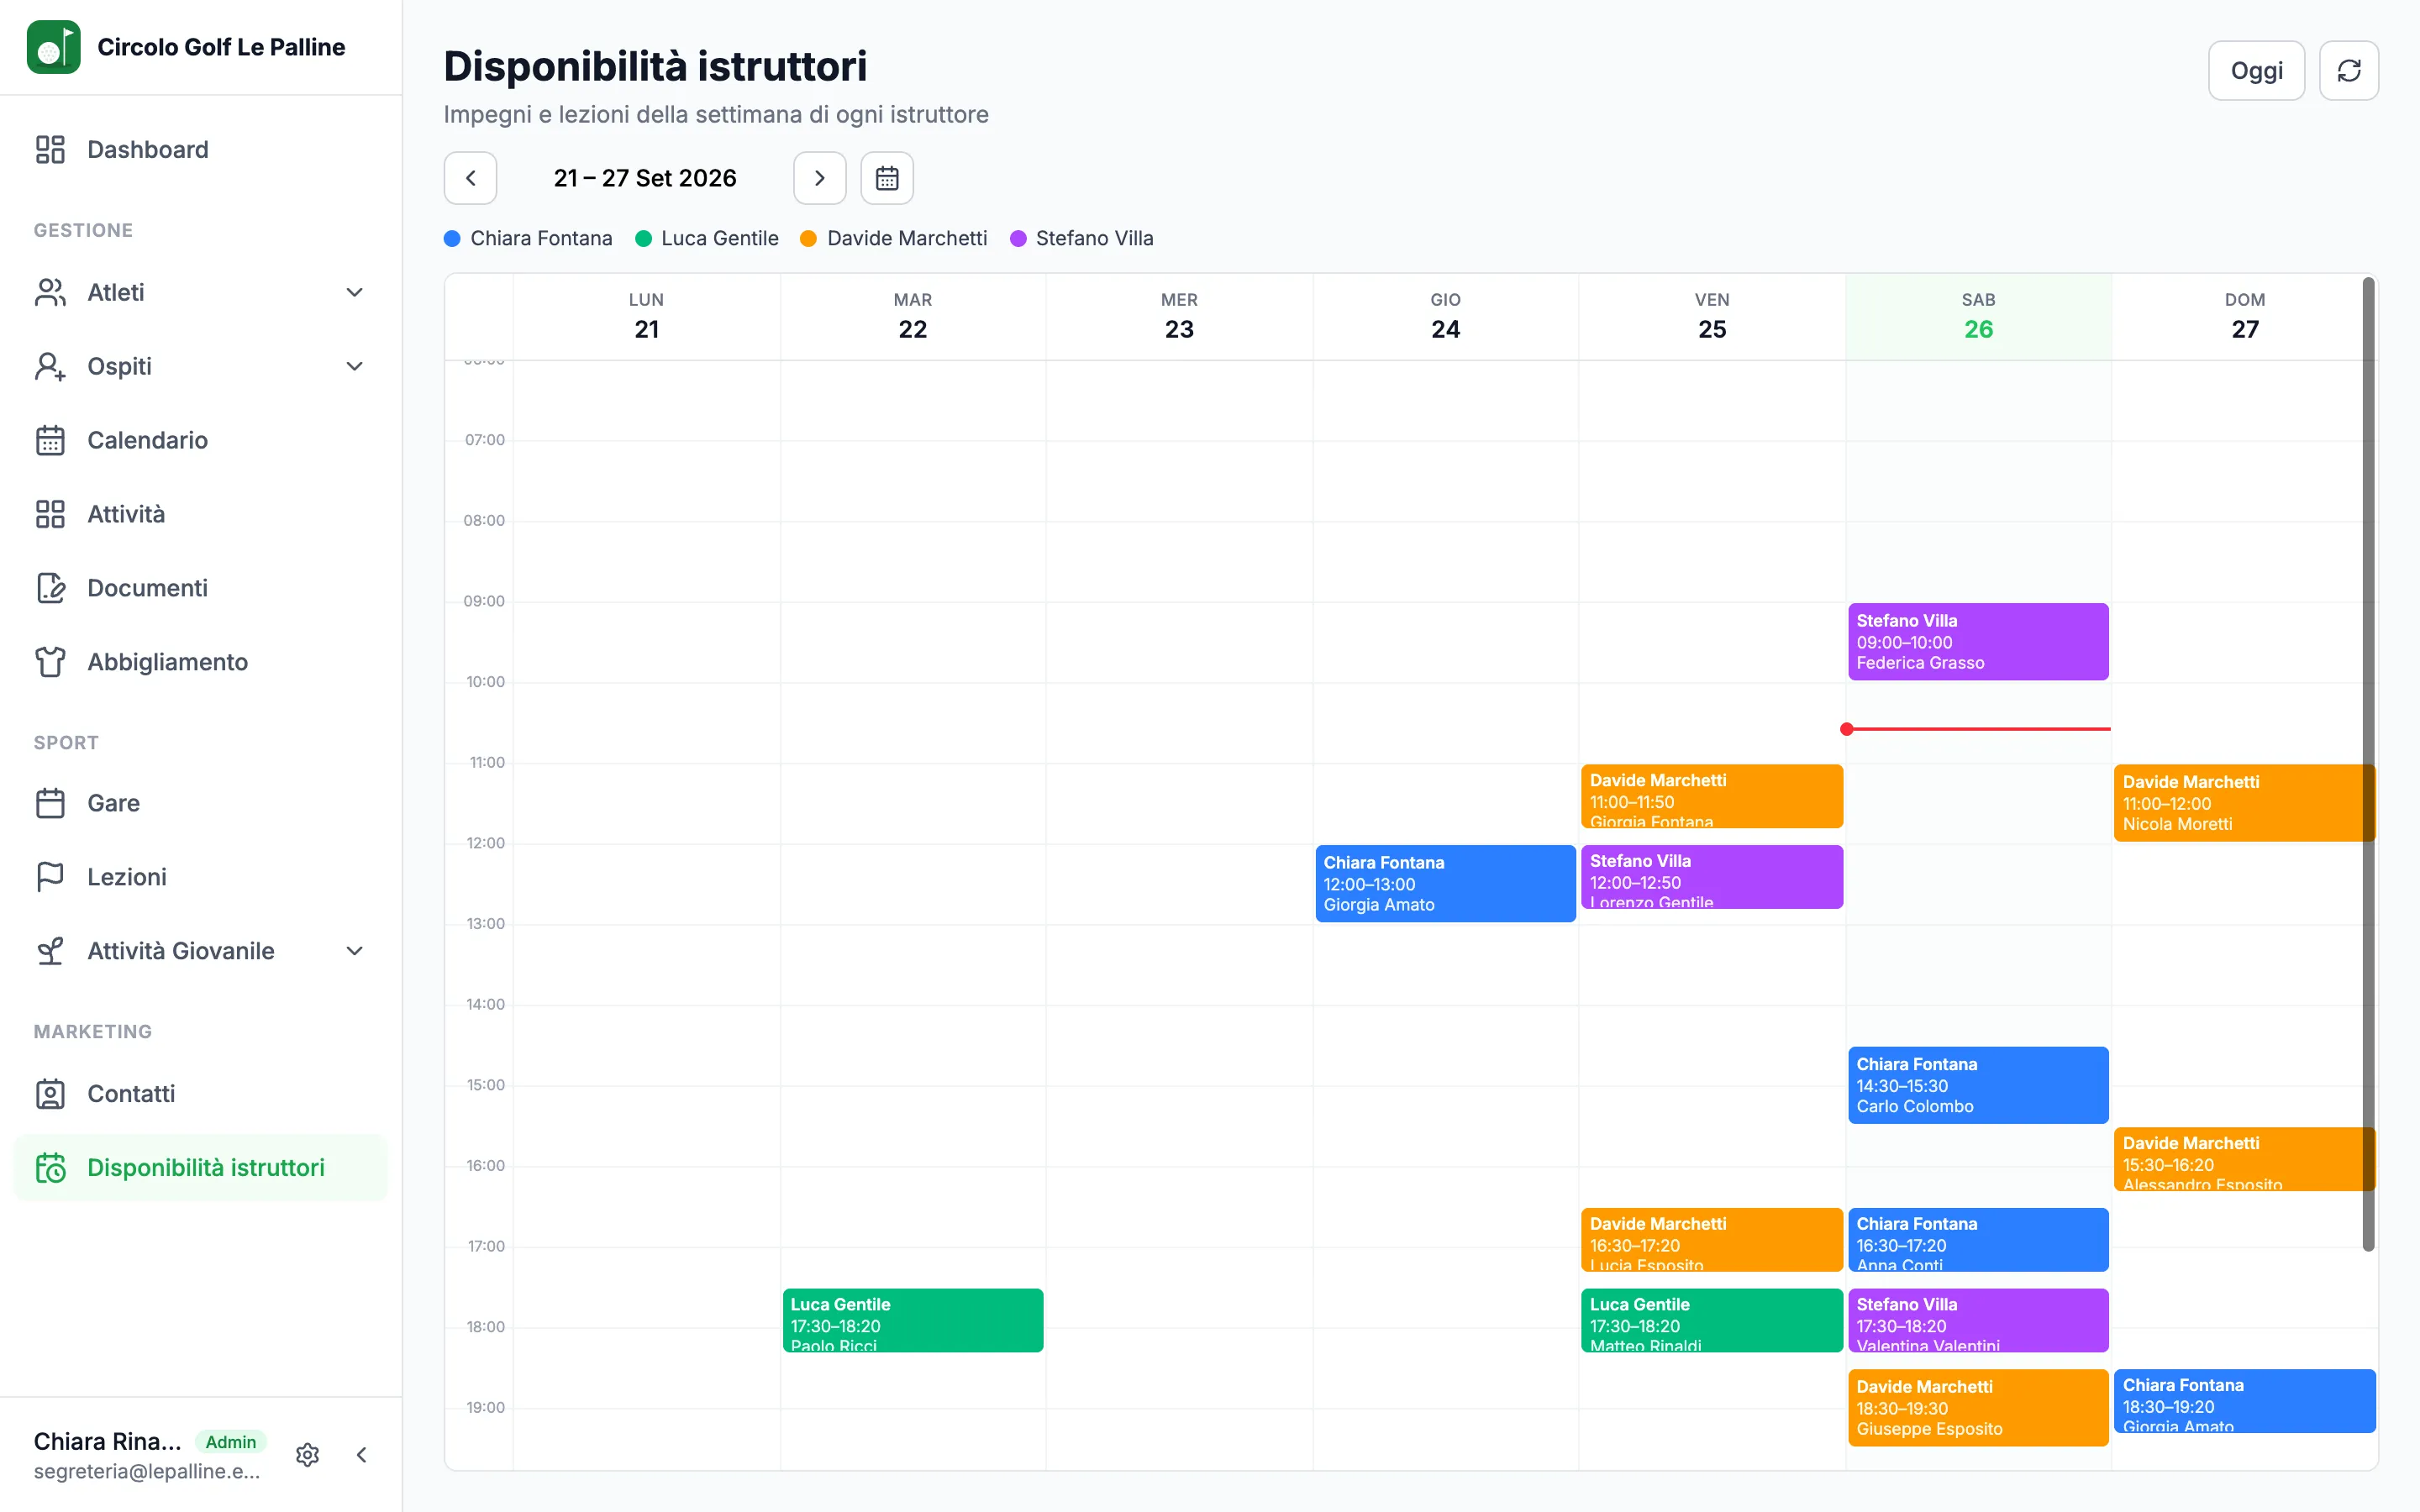Open the Documenti section
2420x1512 pixels.
200,588
